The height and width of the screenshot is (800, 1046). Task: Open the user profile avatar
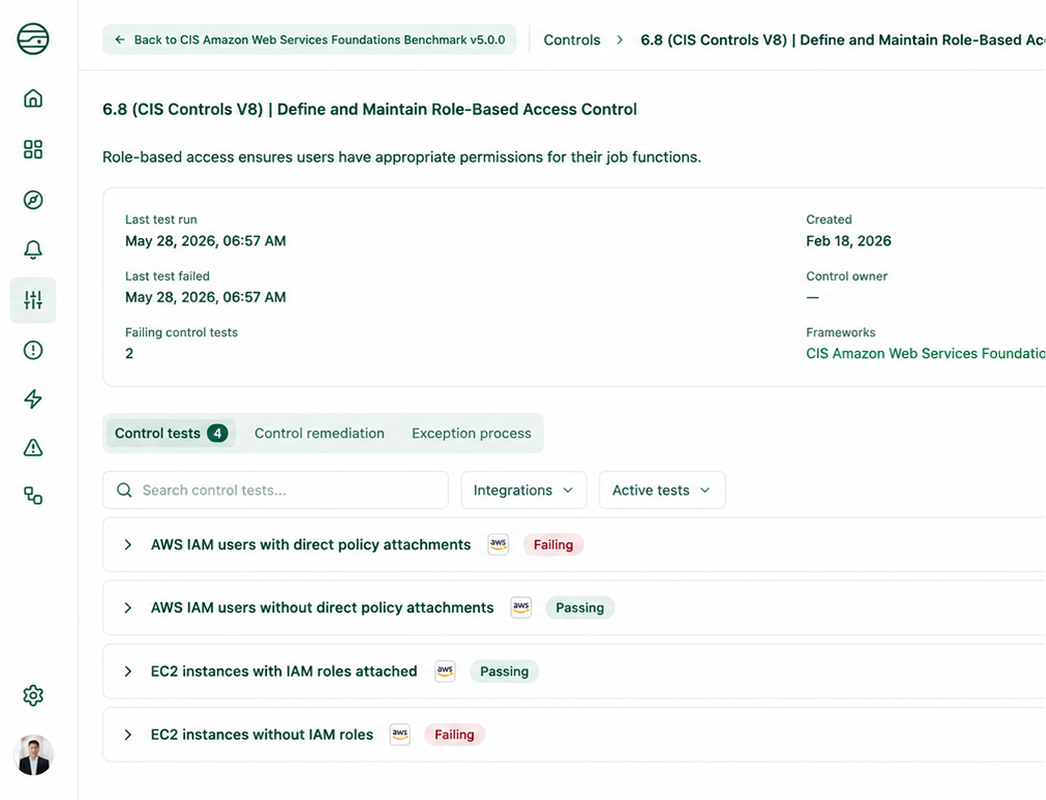tap(33, 755)
